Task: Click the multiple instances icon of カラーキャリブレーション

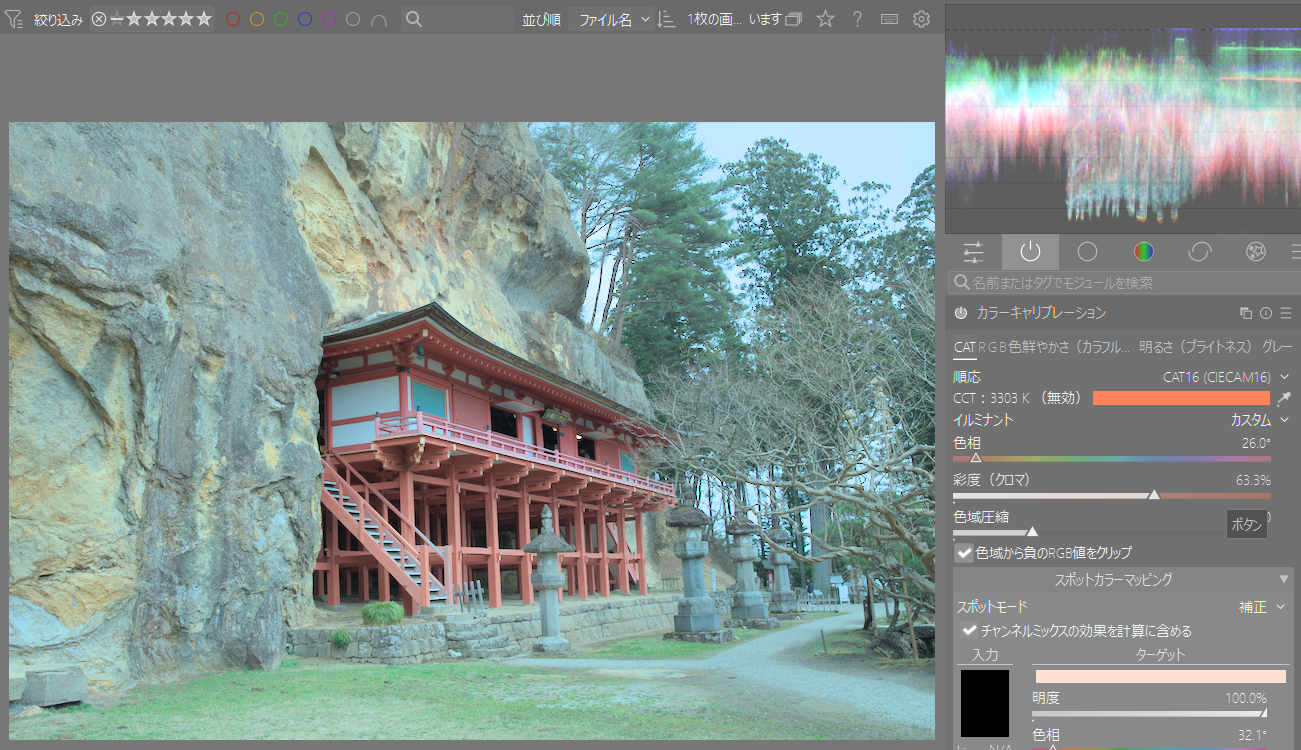Action: point(1246,313)
